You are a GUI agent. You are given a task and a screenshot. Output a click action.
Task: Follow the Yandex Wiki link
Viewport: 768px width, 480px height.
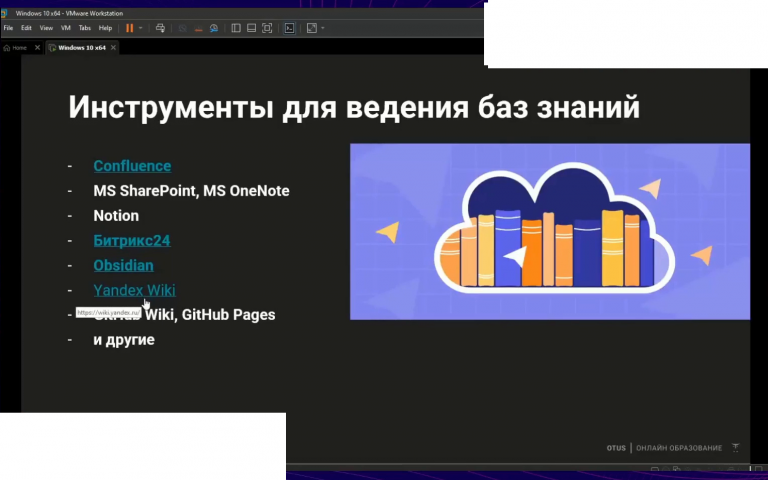click(x=134, y=290)
